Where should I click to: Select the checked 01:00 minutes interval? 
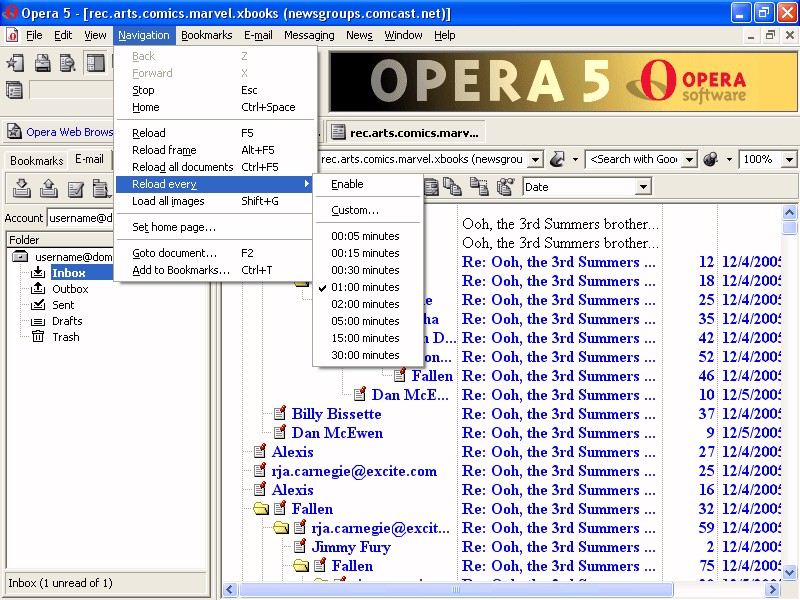pos(365,287)
